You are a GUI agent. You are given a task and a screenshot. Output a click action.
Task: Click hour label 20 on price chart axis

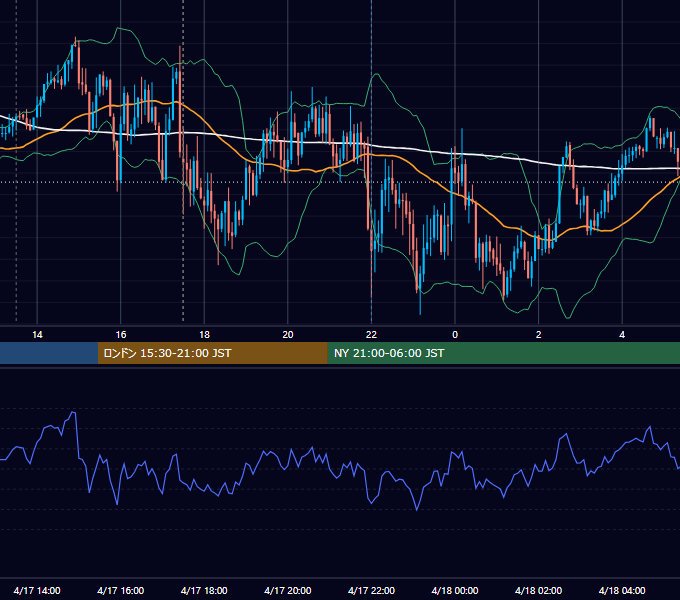[288, 335]
